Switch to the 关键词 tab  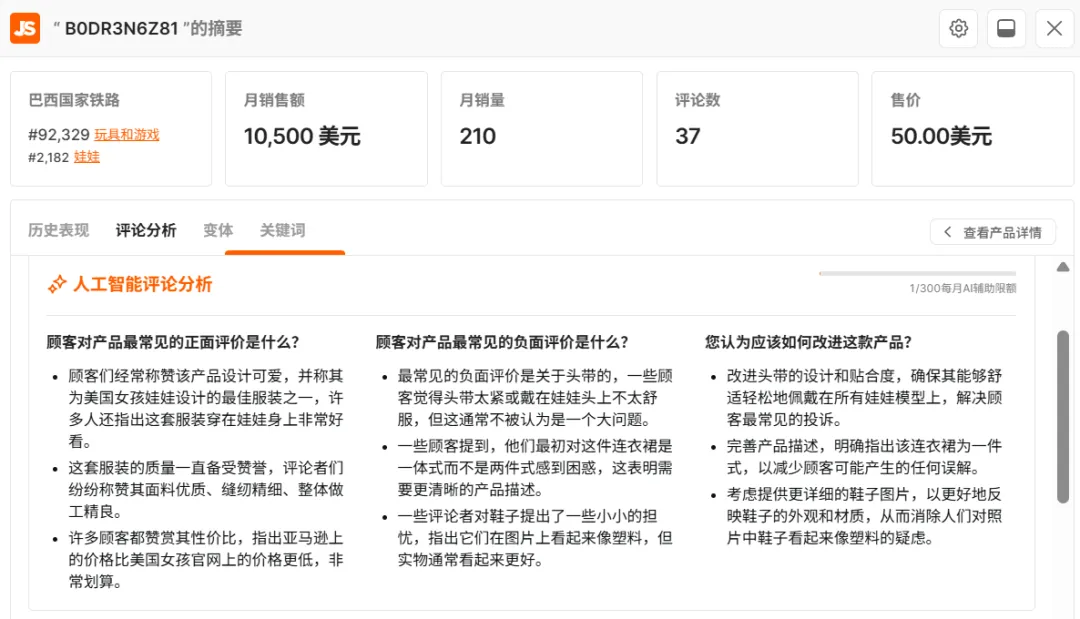(x=283, y=229)
